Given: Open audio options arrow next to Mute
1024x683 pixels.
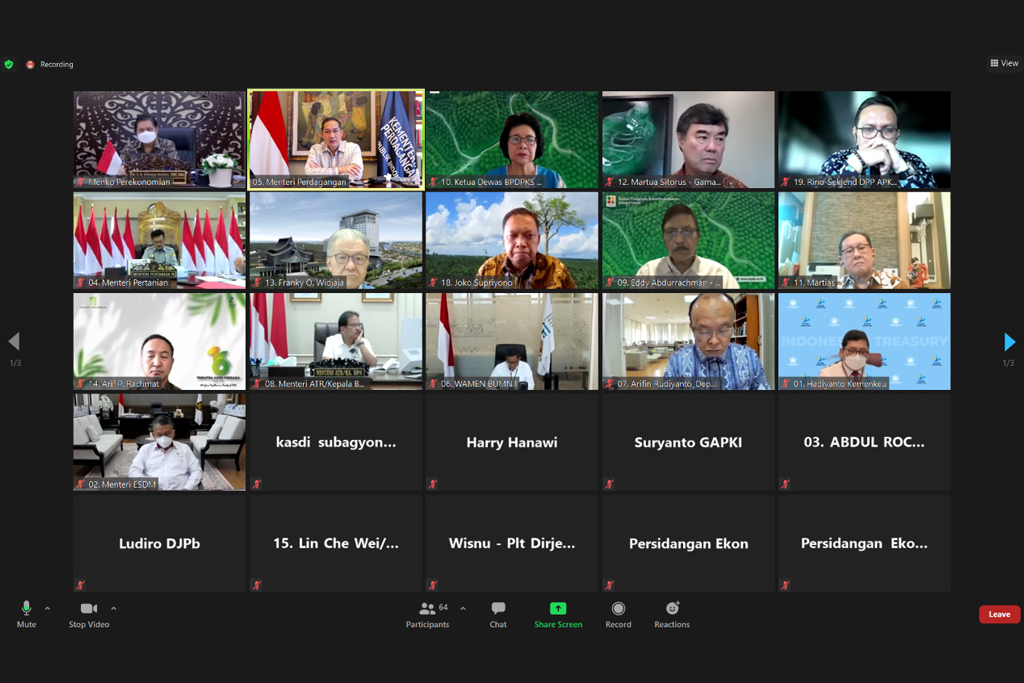Looking at the screenshot, I should (x=47, y=608).
